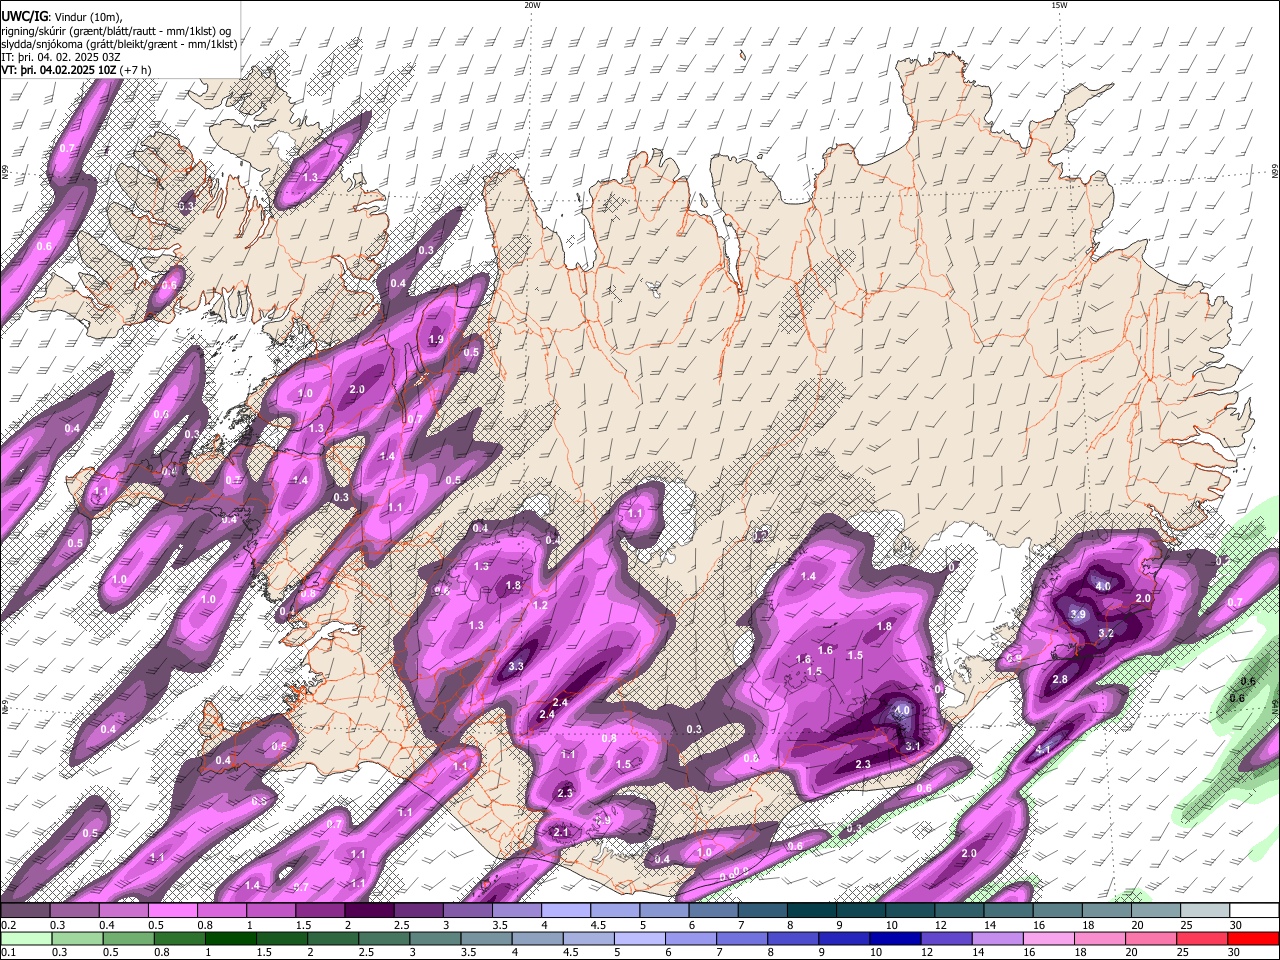1280x960 pixels.
Task: Click the "3.9" precipitation value on the map
Action: coord(1078,614)
